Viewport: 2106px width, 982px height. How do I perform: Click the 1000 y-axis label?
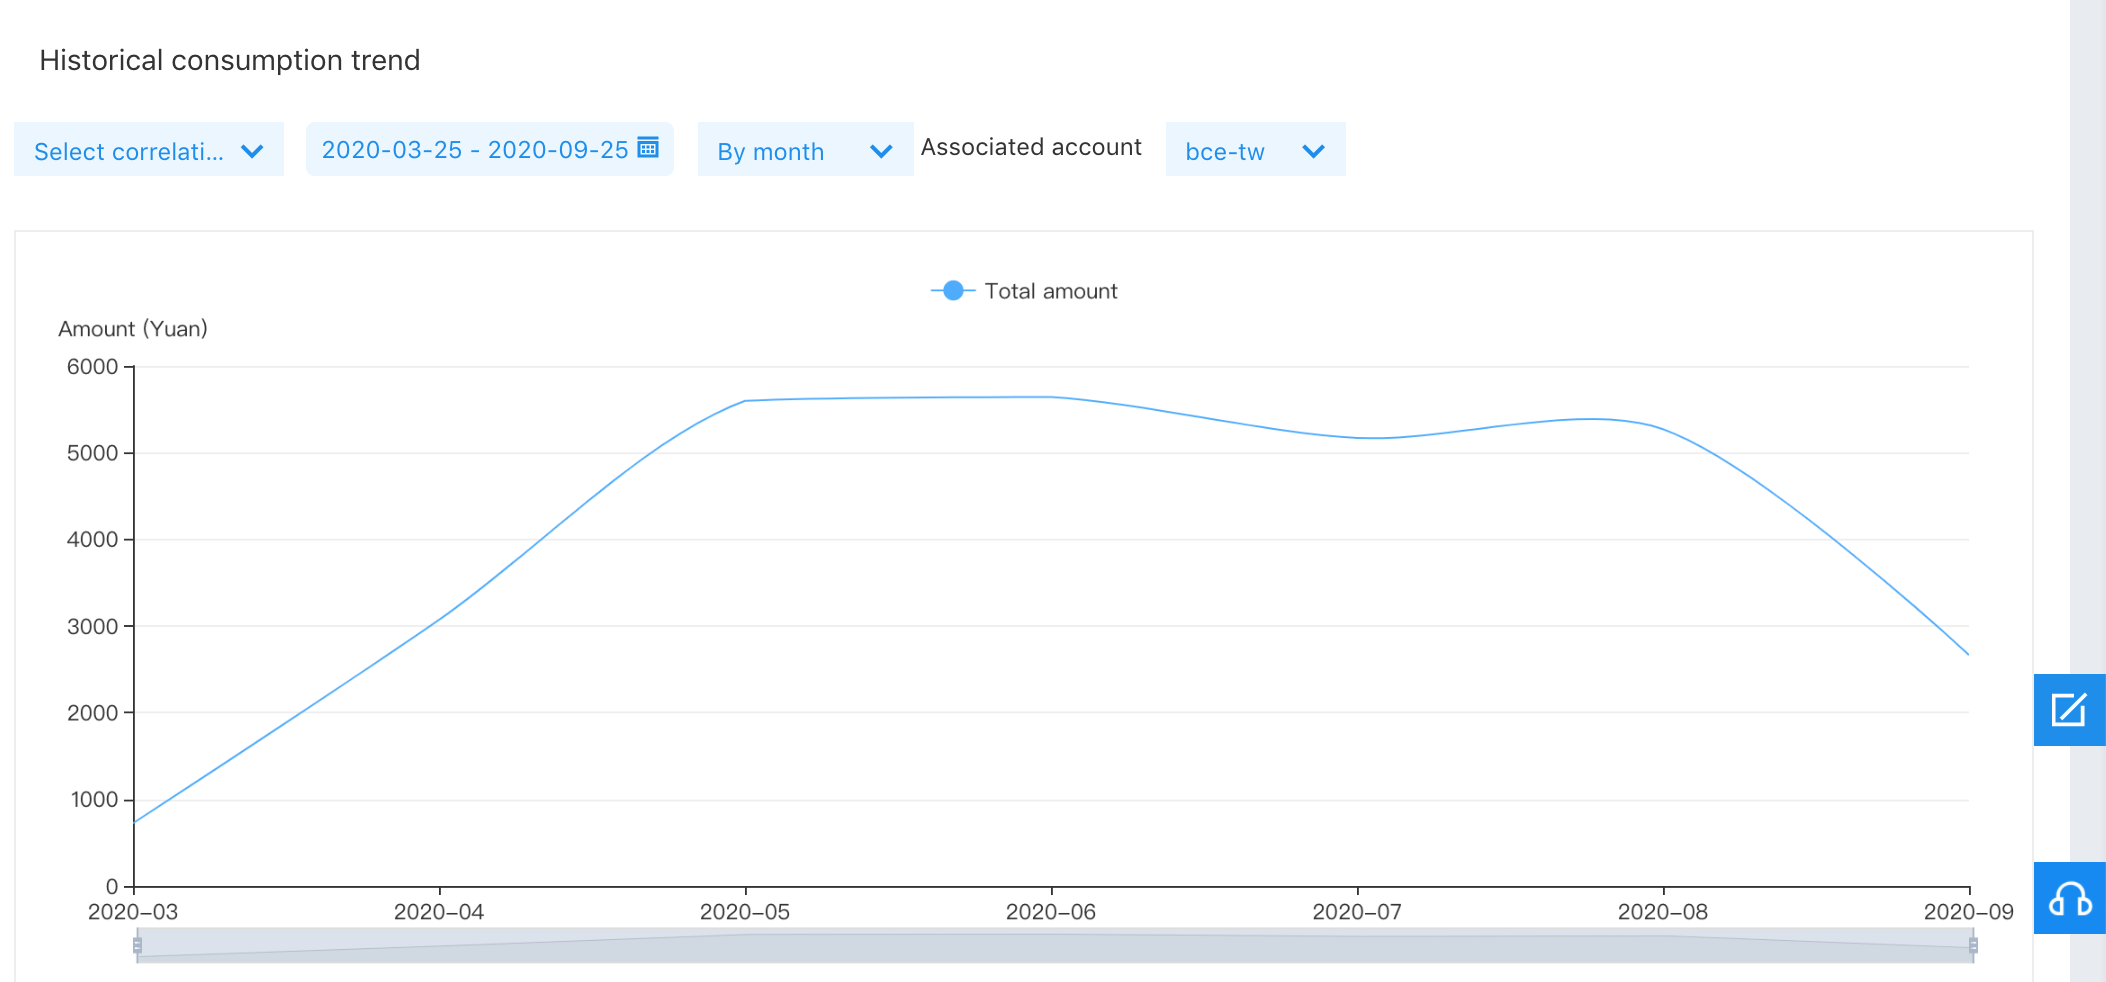(x=94, y=800)
